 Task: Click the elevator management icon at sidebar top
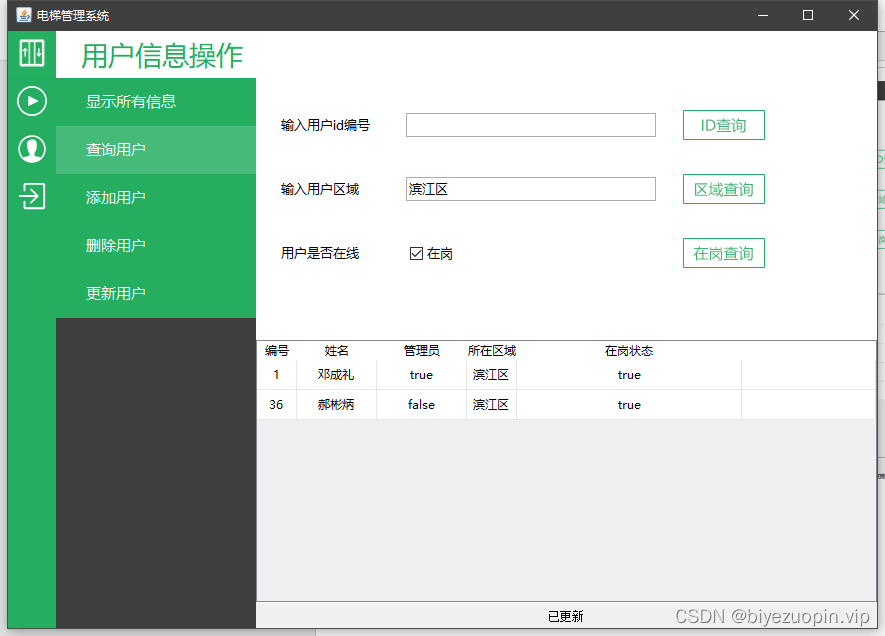click(30, 53)
